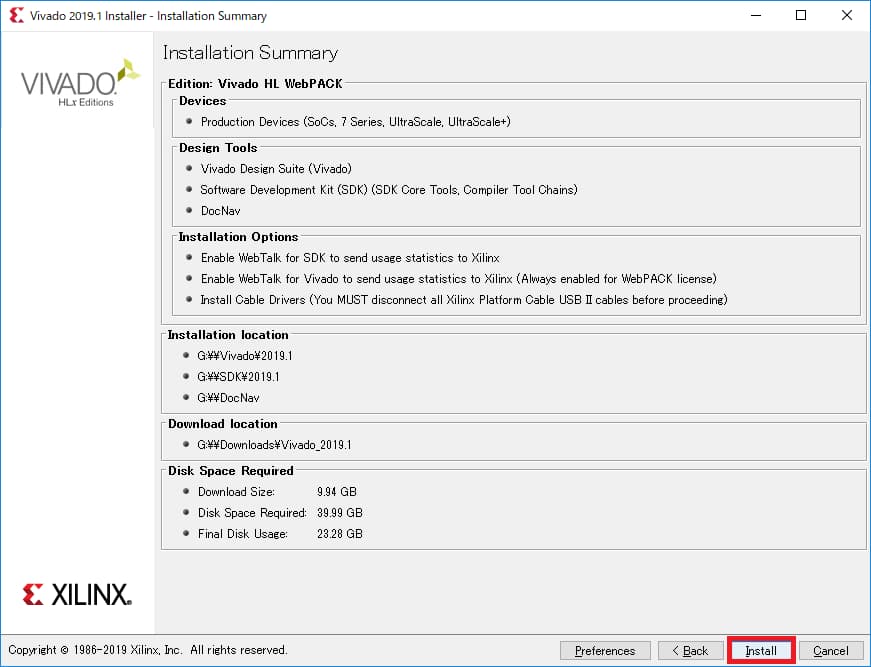This screenshot has width=871, height=667.
Task: Select 'Enable WebTalk for SDK' option text
Action: [x=350, y=258]
